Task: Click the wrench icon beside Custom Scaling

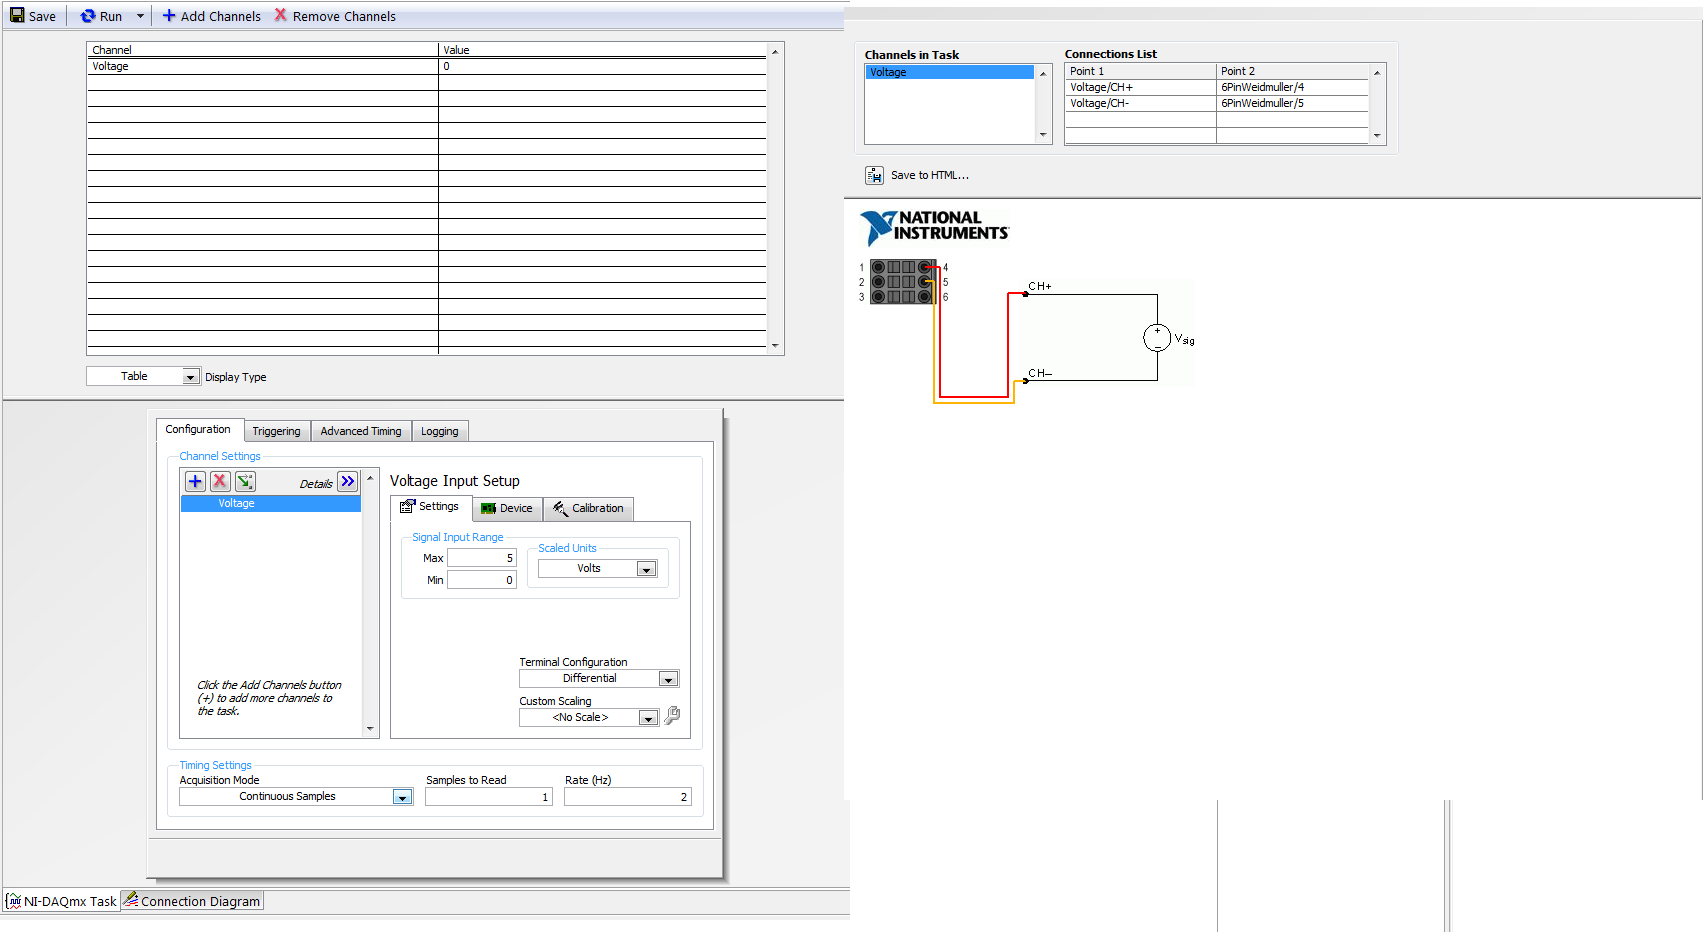Action: coord(672,716)
